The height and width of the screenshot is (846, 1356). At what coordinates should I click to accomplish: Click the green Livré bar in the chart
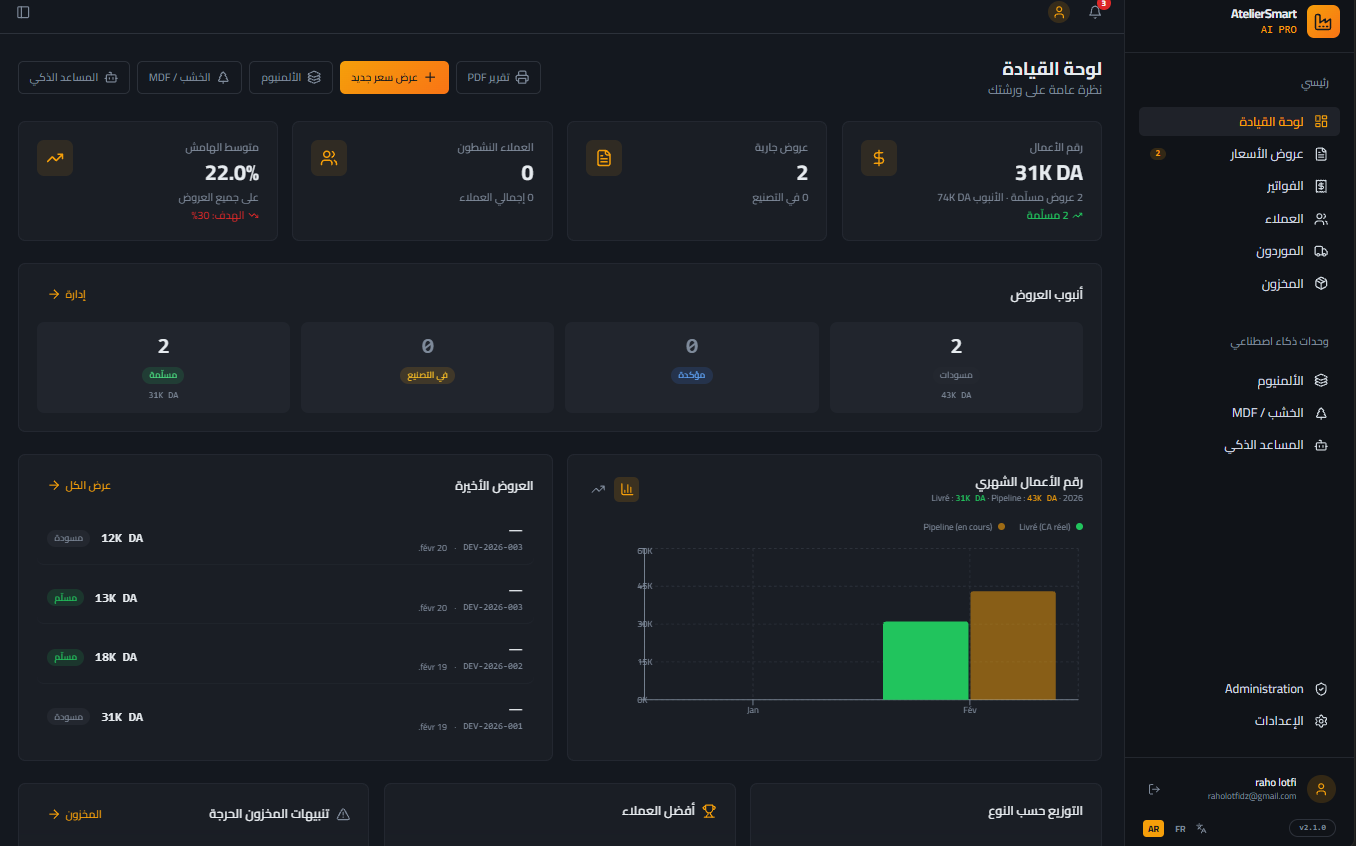click(x=925, y=660)
